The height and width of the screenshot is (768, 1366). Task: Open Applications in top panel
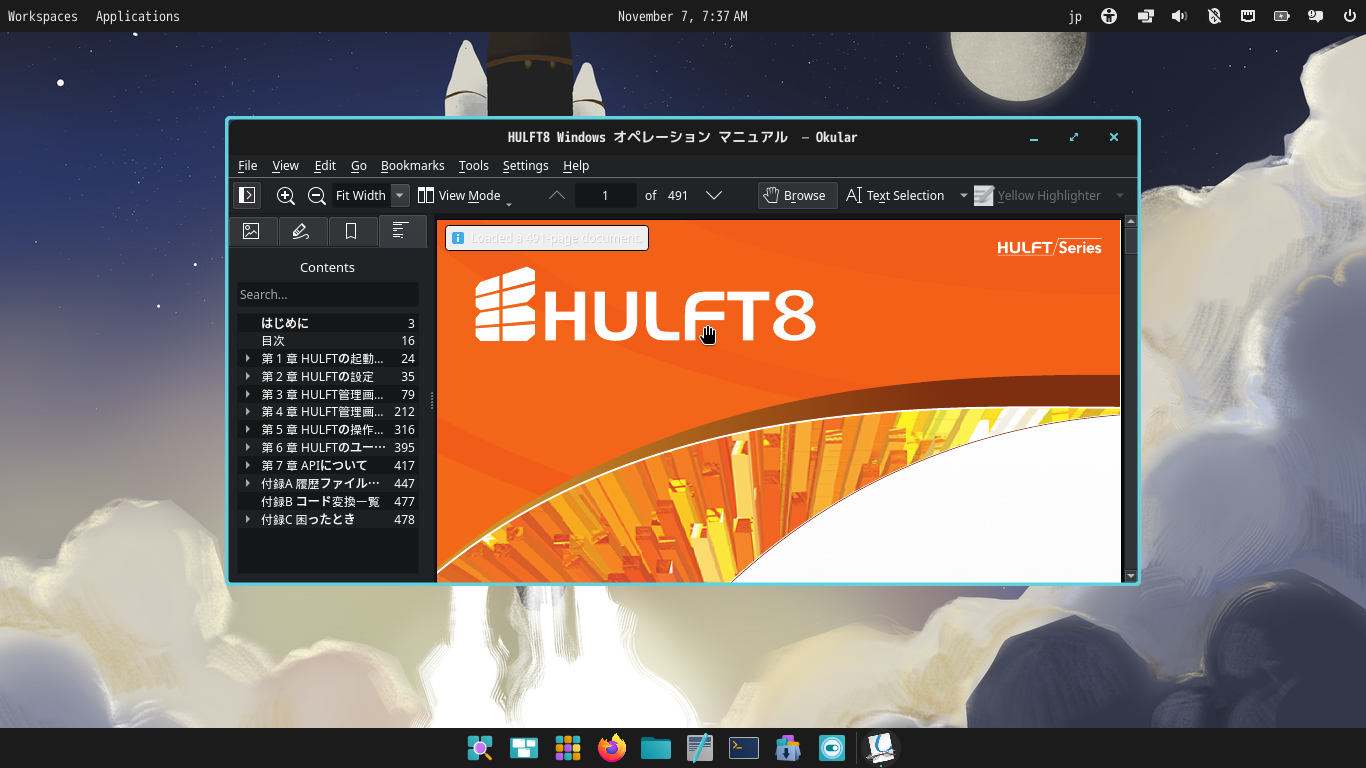138,16
